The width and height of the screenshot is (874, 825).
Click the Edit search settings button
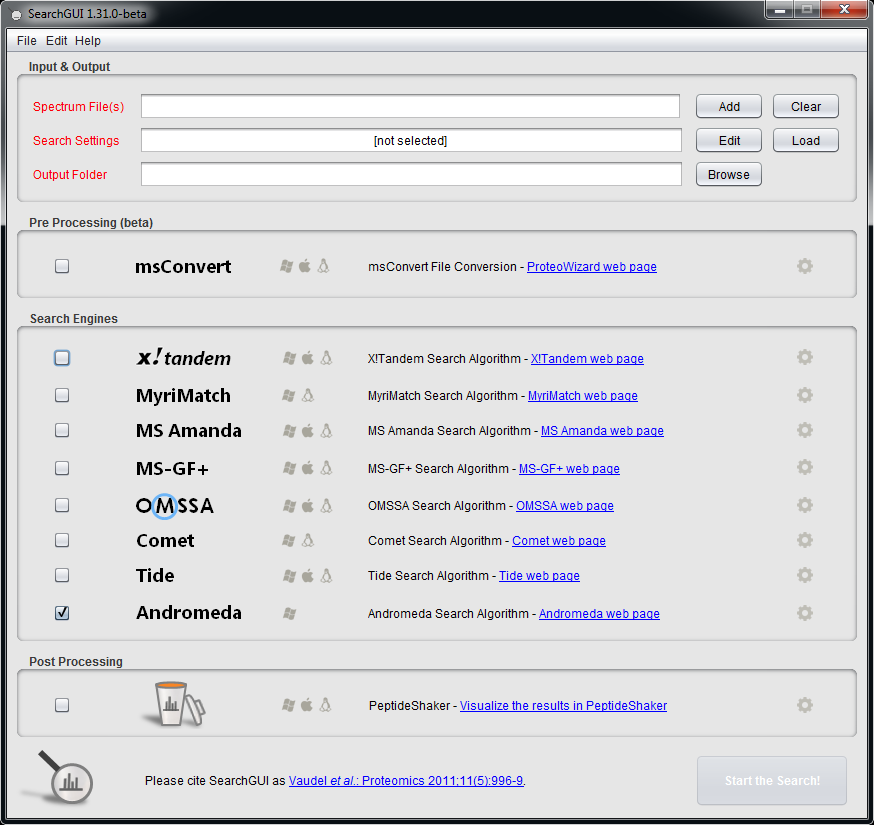pyautogui.click(x=729, y=140)
